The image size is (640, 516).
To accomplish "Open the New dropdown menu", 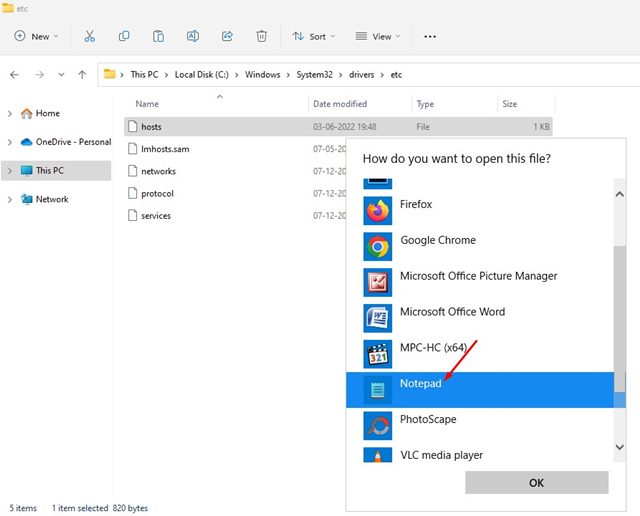I will tap(37, 36).
